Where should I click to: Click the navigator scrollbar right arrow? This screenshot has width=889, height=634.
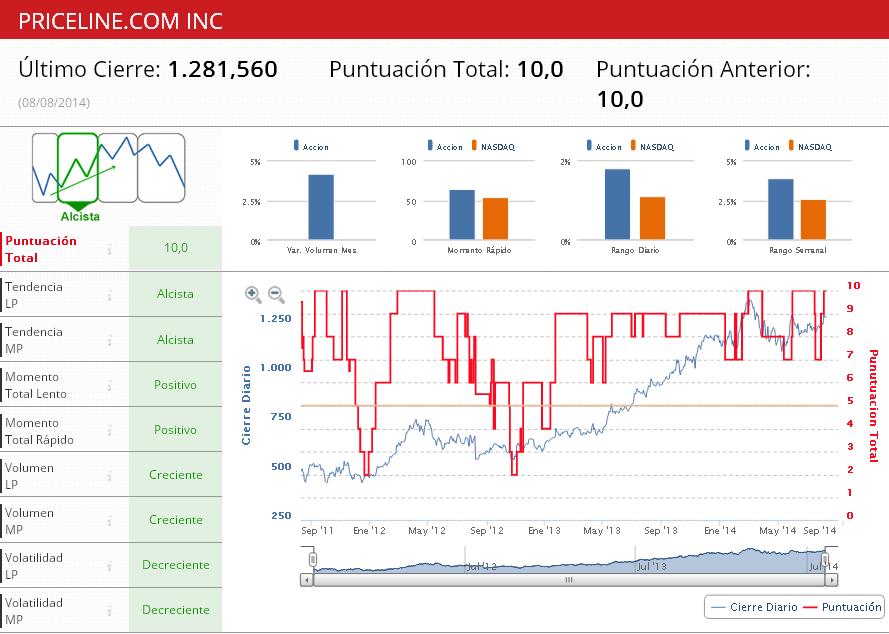(x=832, y=580)
